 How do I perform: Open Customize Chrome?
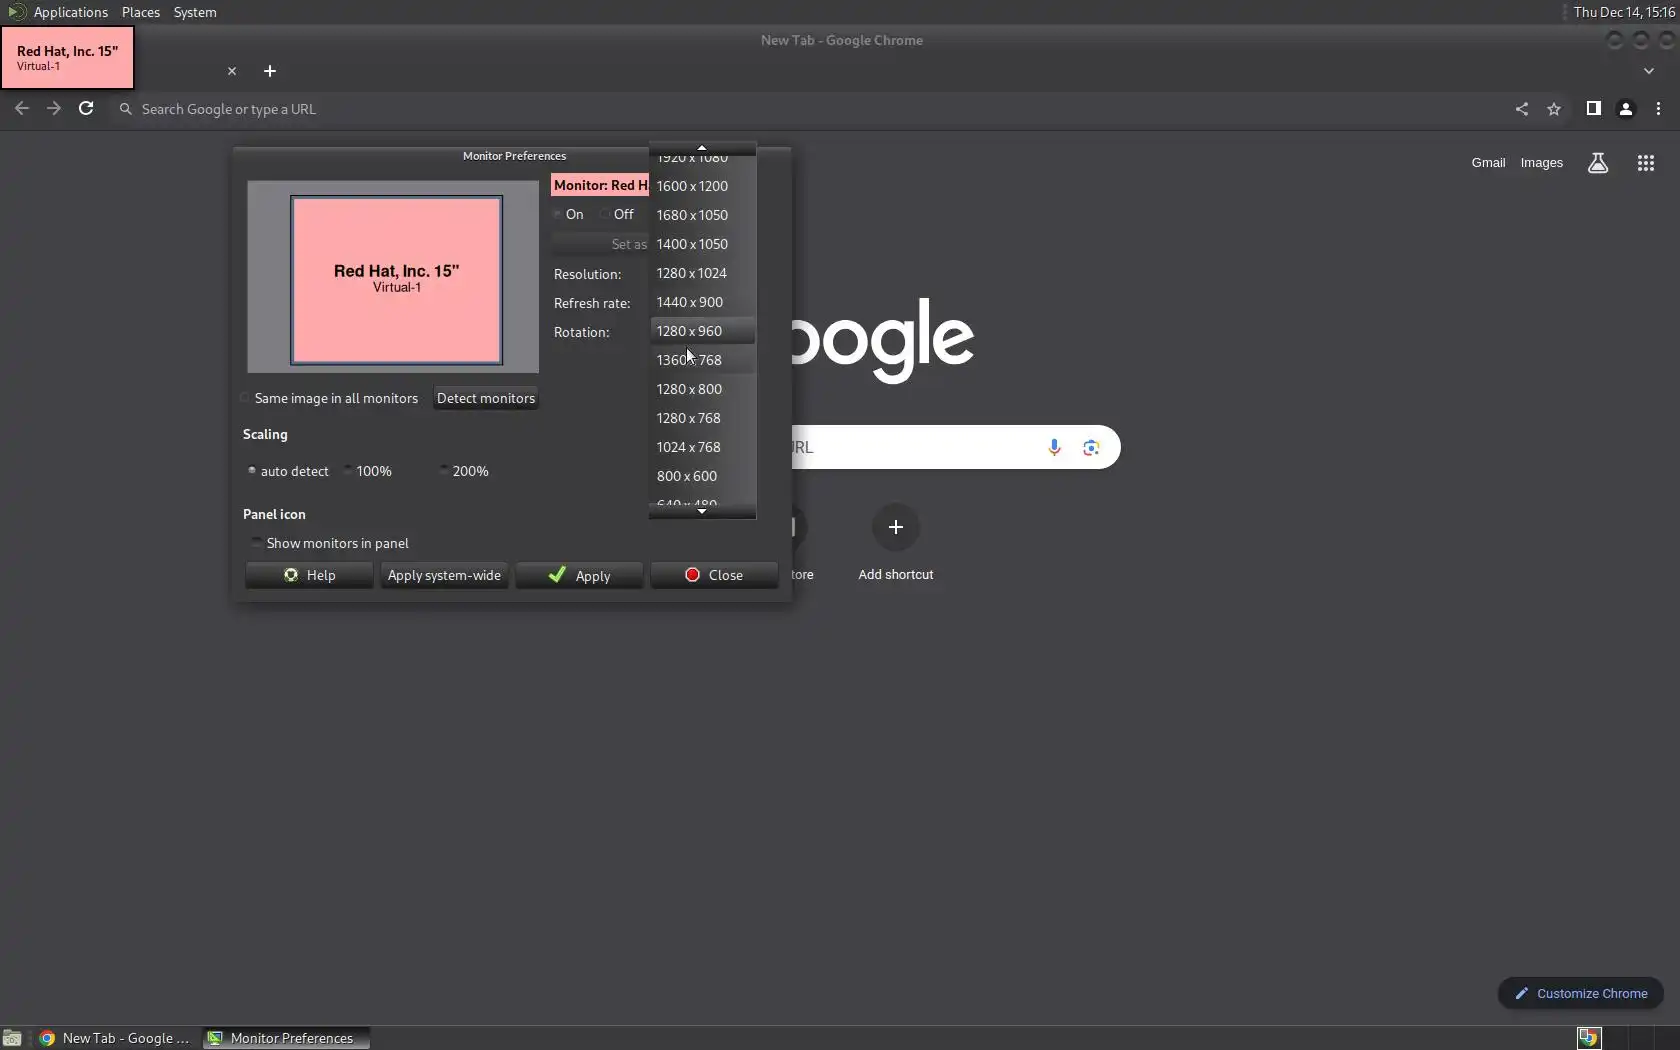pos(1581,993)
